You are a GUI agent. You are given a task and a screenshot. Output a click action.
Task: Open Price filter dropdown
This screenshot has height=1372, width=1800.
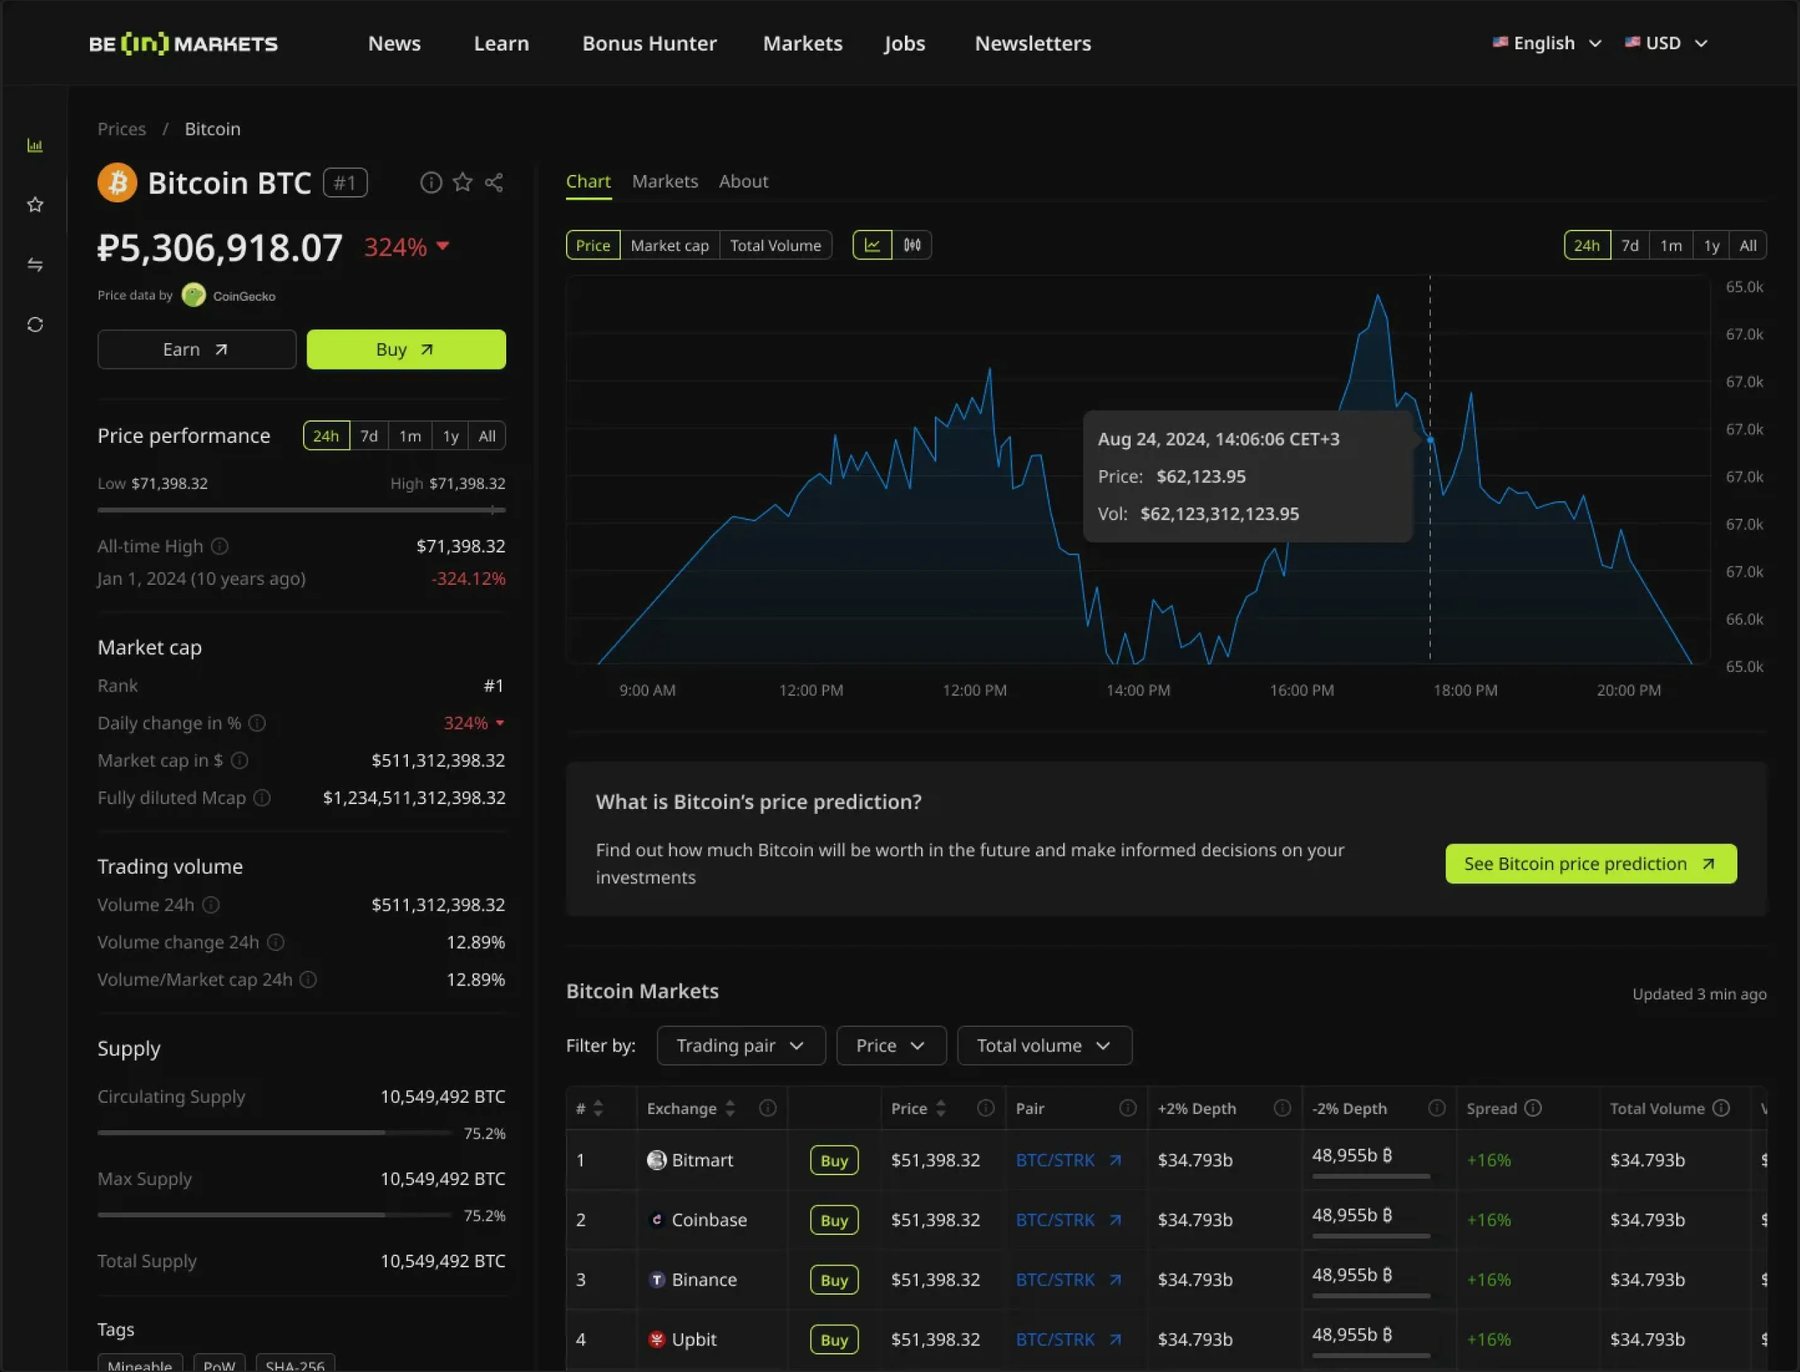click(891, 1045)
